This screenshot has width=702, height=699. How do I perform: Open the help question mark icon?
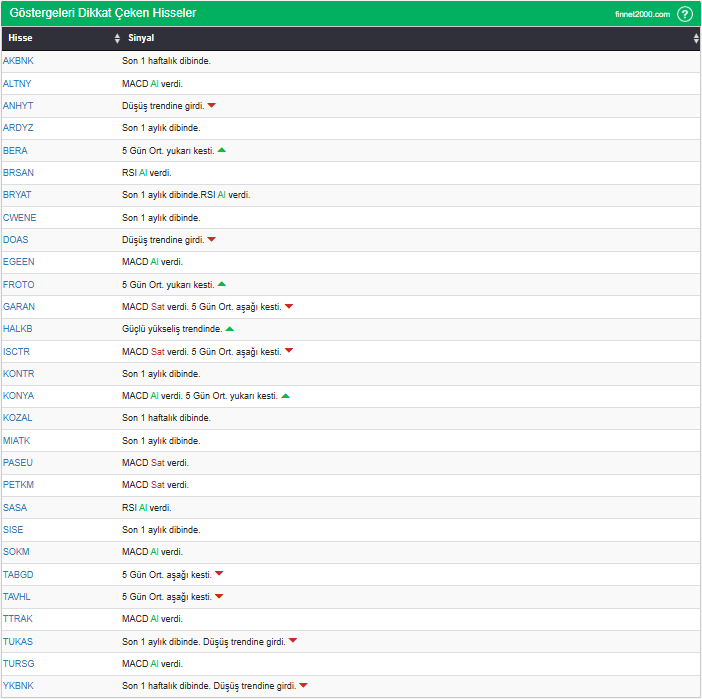685,14
